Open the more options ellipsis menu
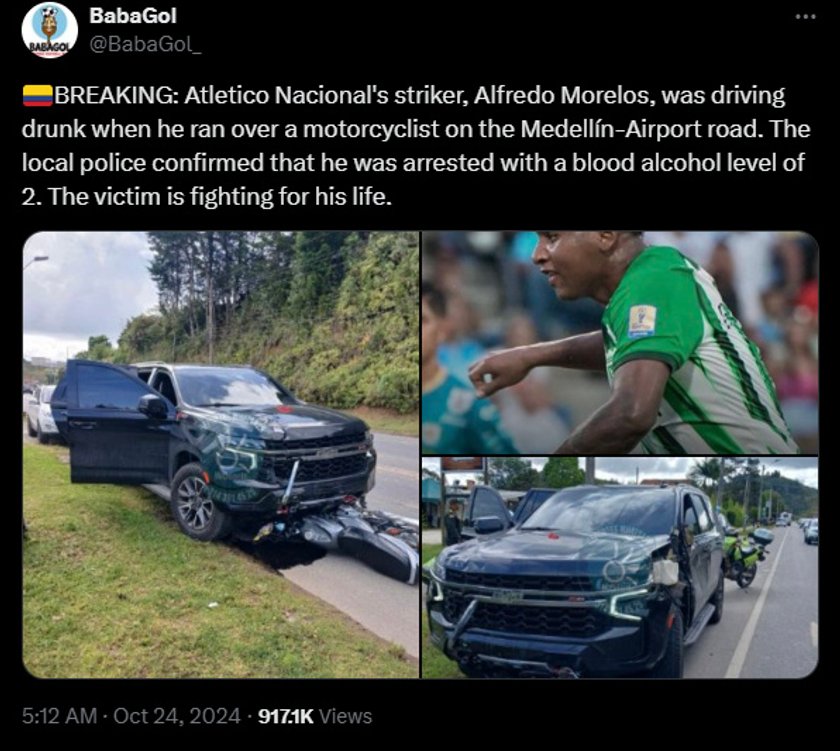 click(x=805, y=17)
